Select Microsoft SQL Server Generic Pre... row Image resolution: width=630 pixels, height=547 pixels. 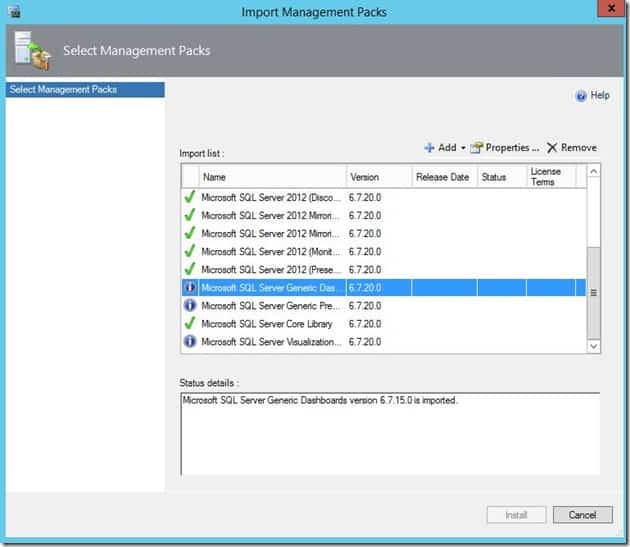tap(384, 306)
